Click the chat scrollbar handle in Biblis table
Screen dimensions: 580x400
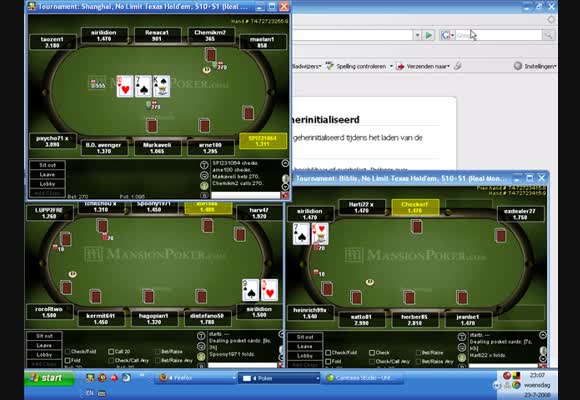(x=543, y=350)
